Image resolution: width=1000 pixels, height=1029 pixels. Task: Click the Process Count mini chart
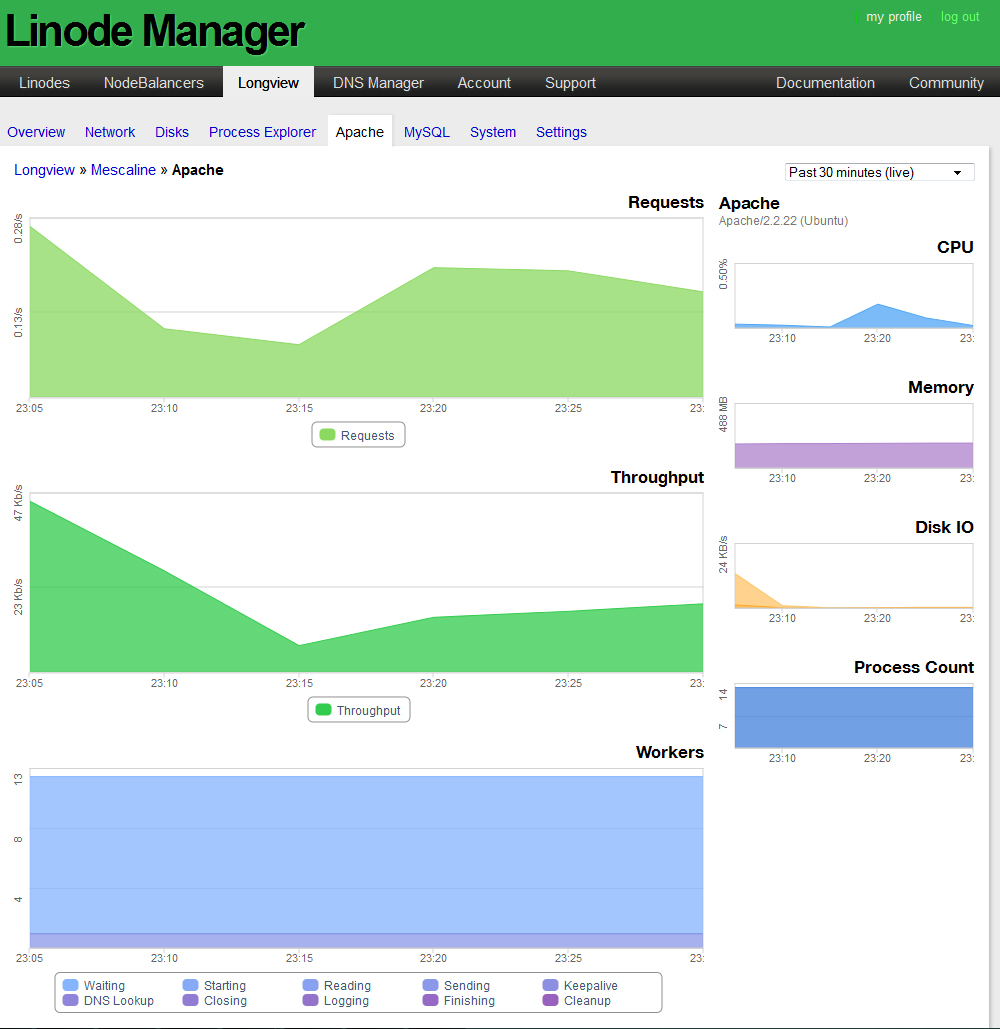pos(854,716)
